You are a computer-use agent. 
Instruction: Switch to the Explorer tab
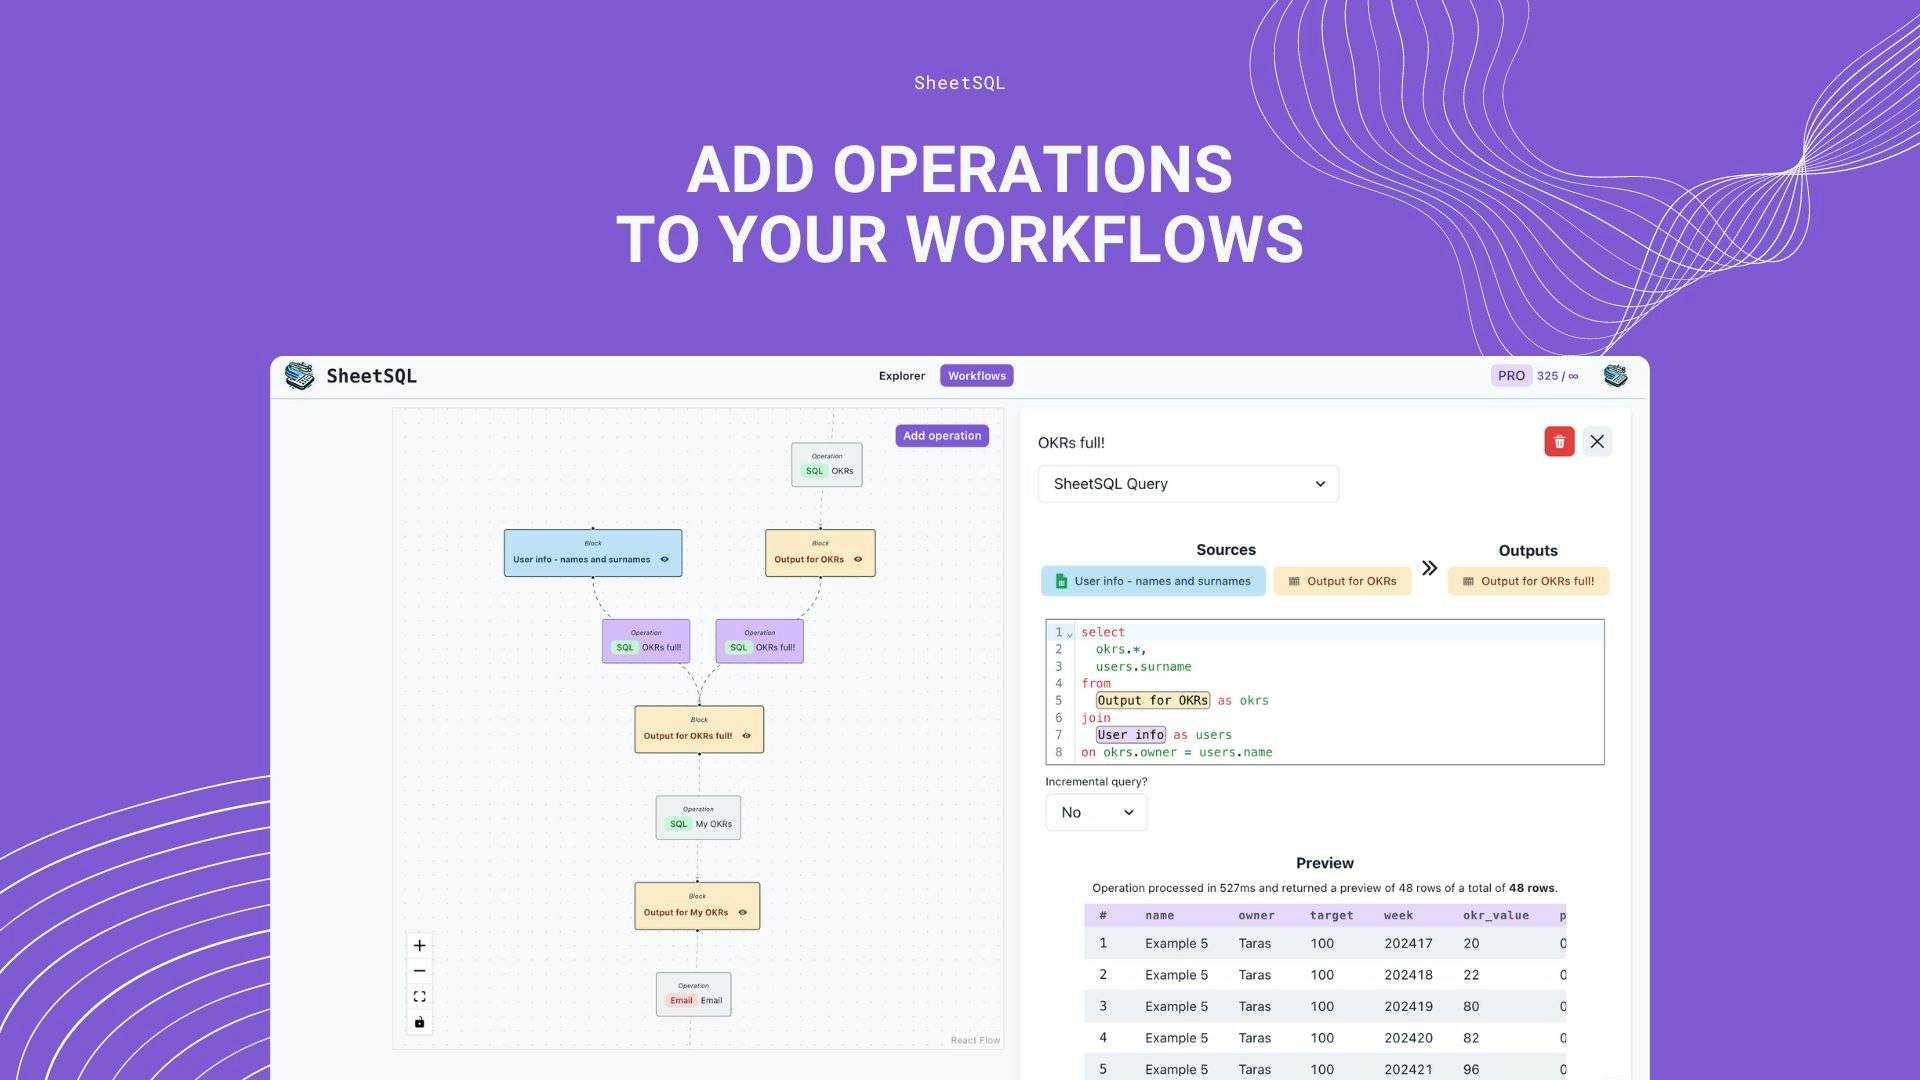point(902,376)
